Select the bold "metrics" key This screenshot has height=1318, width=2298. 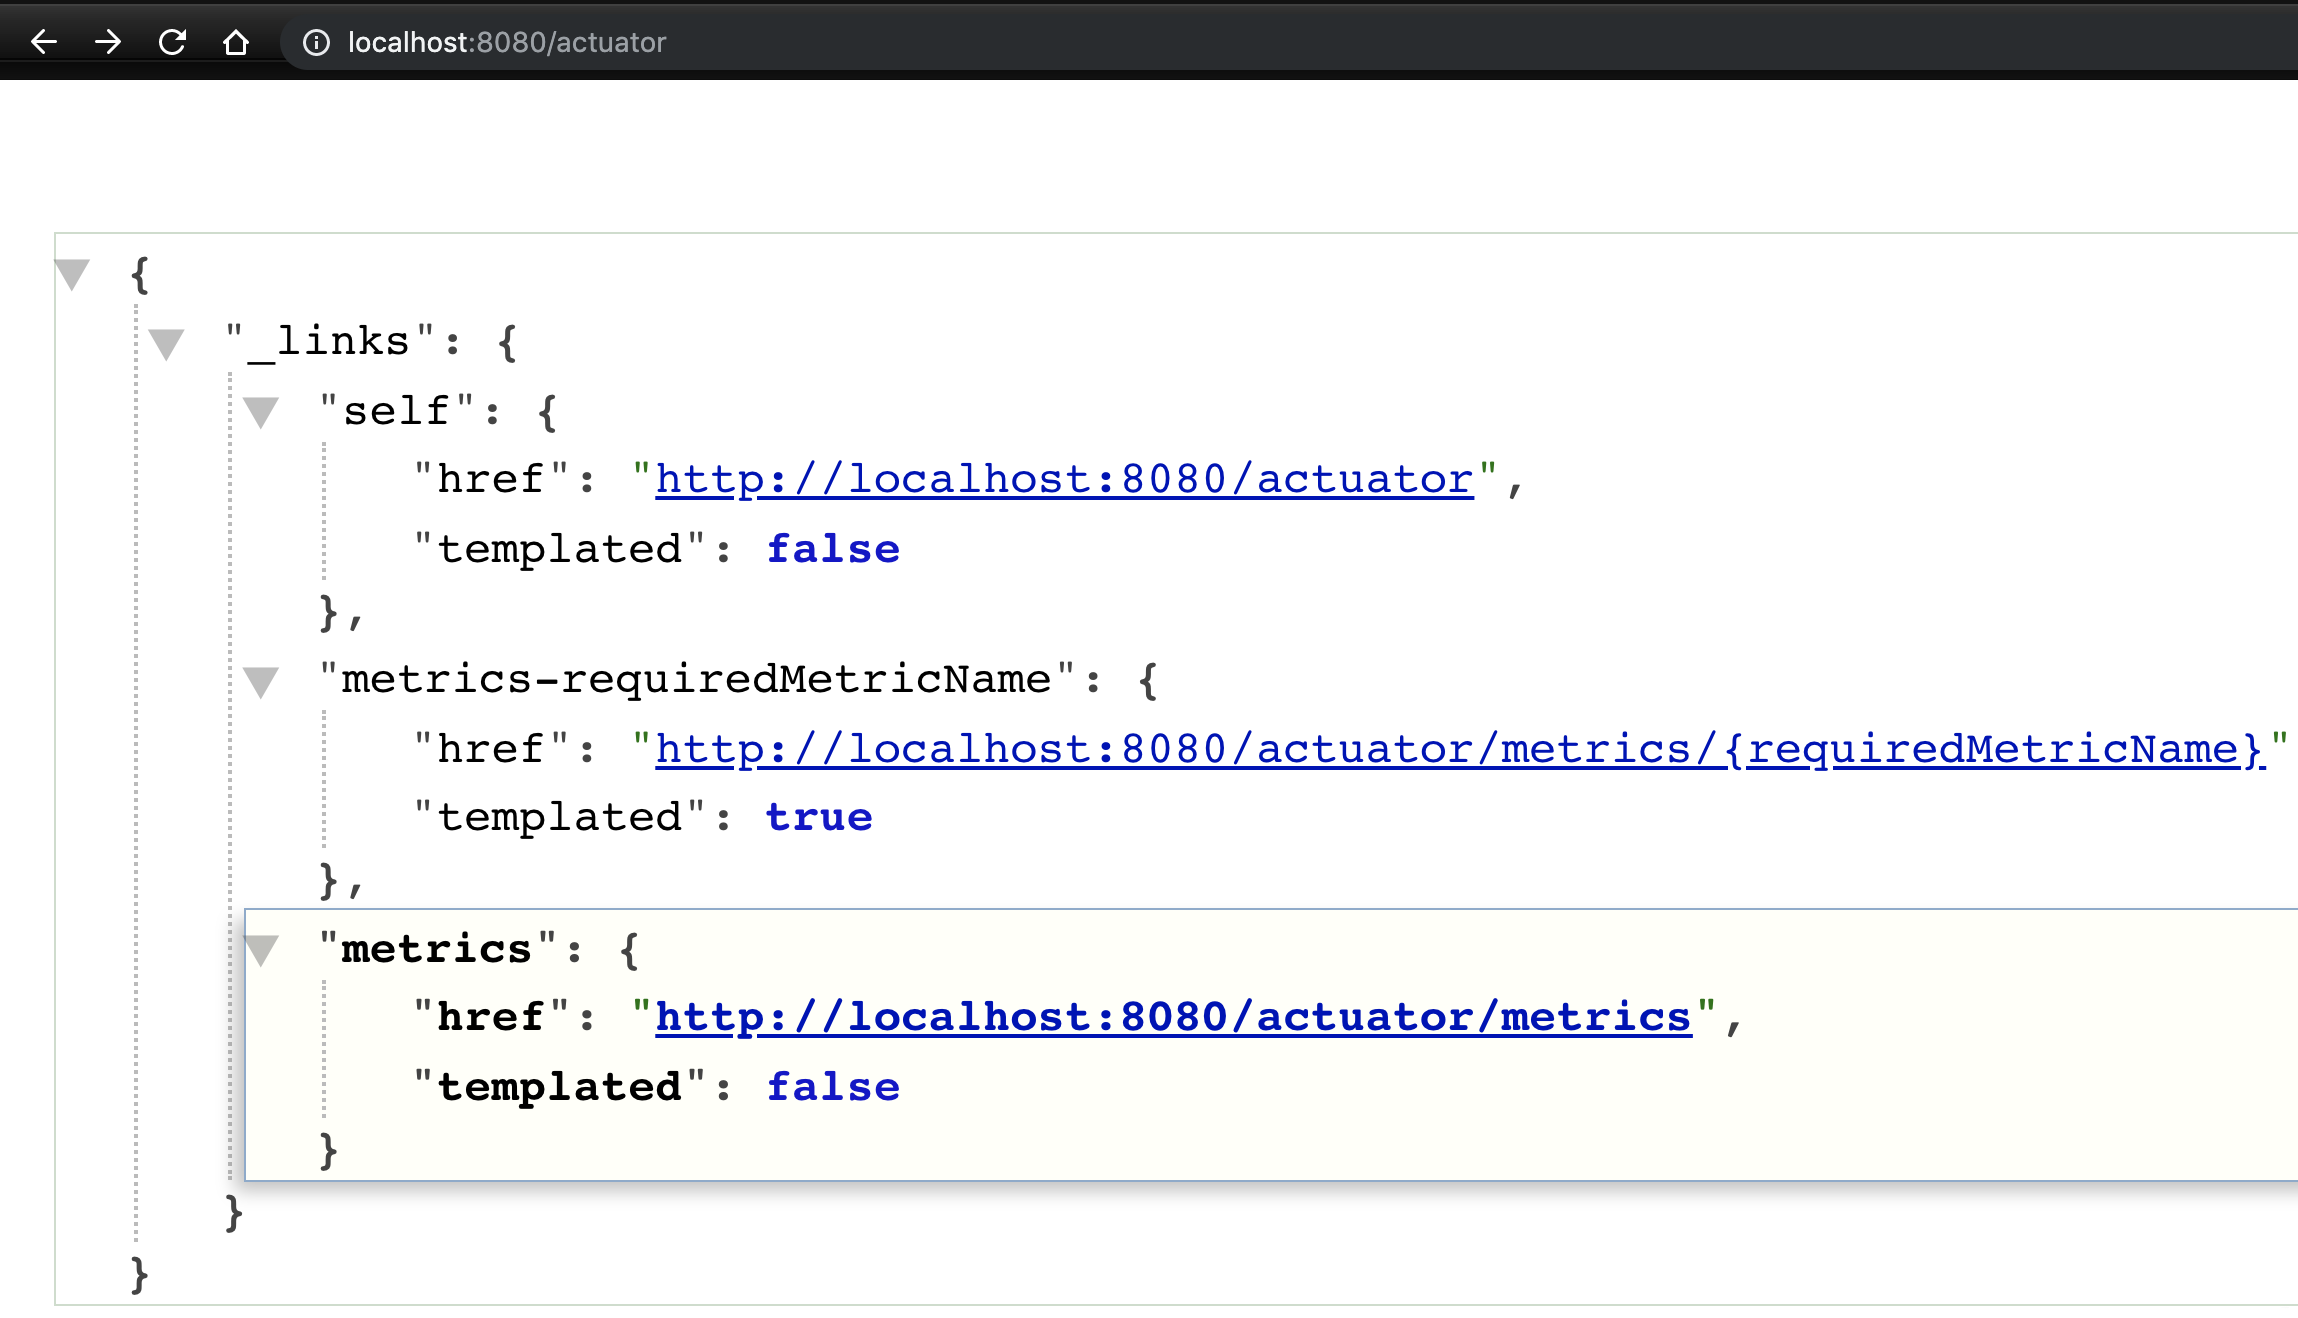(x=437, y=949)
